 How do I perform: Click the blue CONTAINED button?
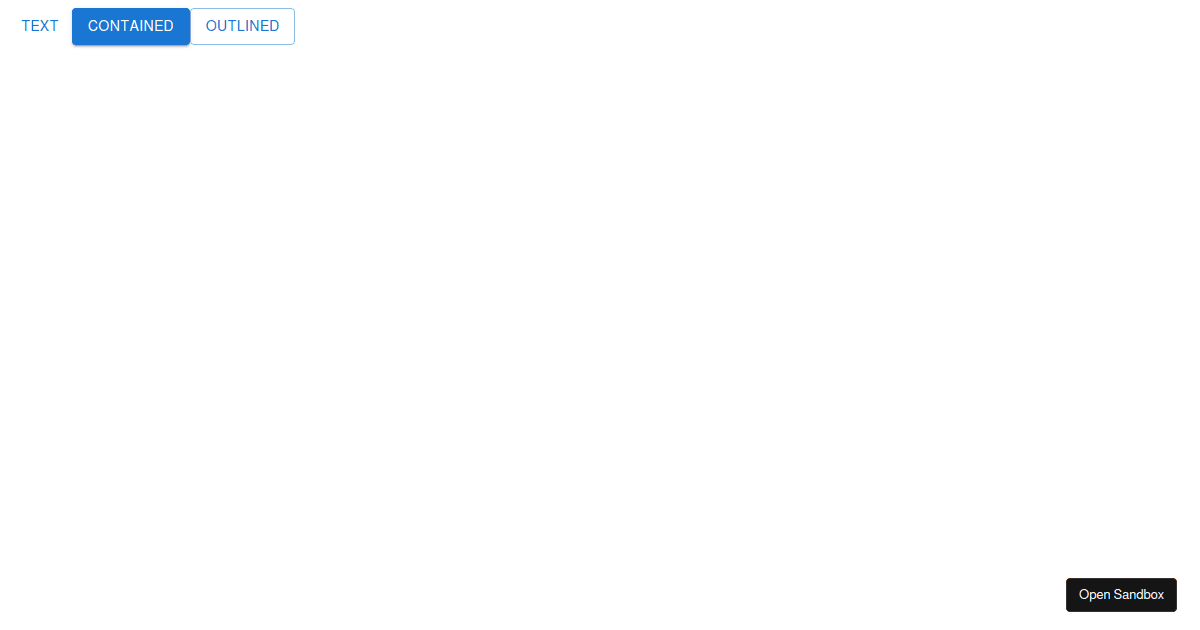coord(131,26)
